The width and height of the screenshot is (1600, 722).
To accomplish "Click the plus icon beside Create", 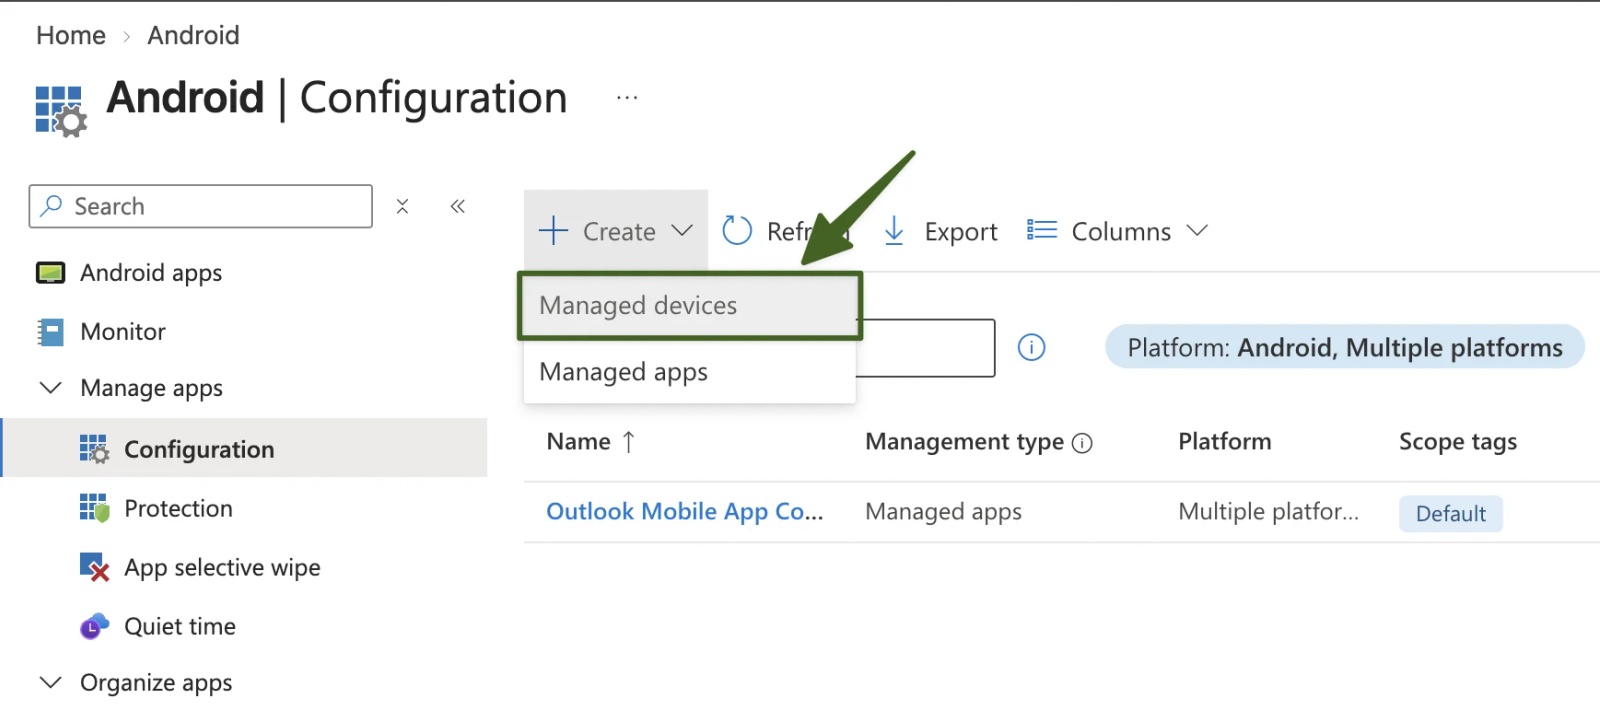I will [553, 231].
